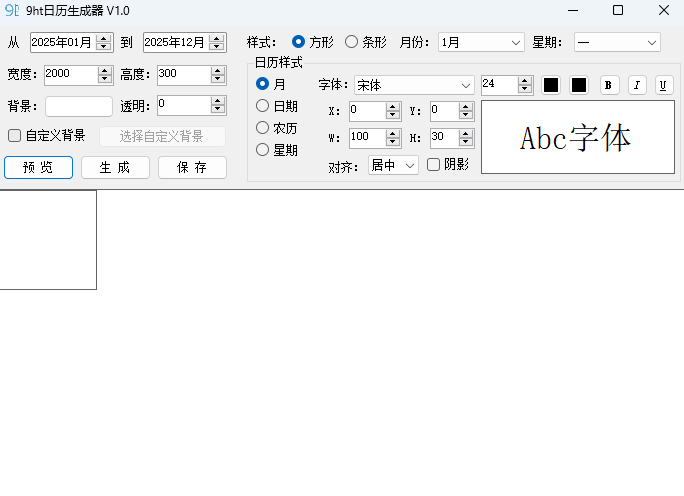This screenshot has height=496, width=684.
Task: Pick second black color swatch
Action: click(x=579, y=86)
